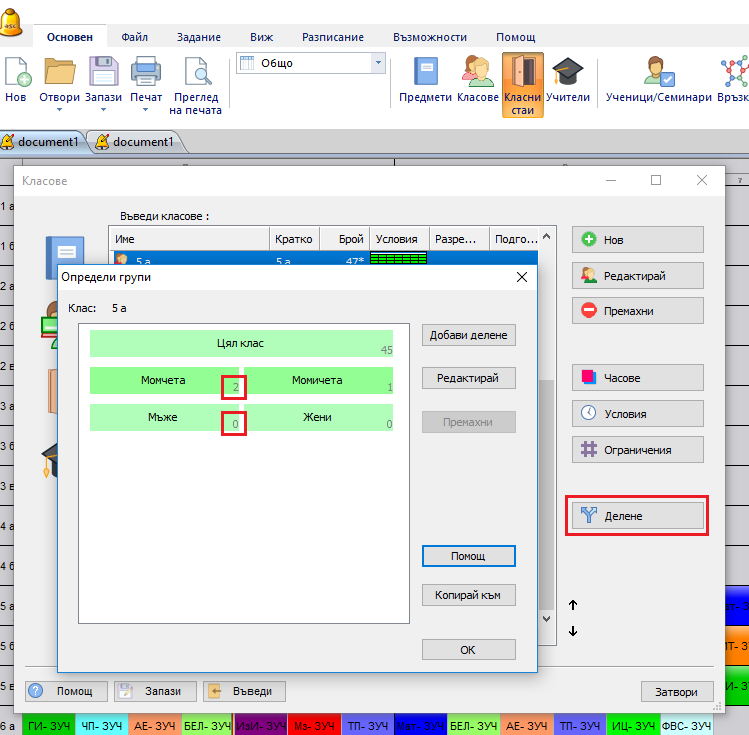Image resolution: width=749 pixels, height=735 pixels.
Task: Click the Добави делене button
Action: pos(469,335)
